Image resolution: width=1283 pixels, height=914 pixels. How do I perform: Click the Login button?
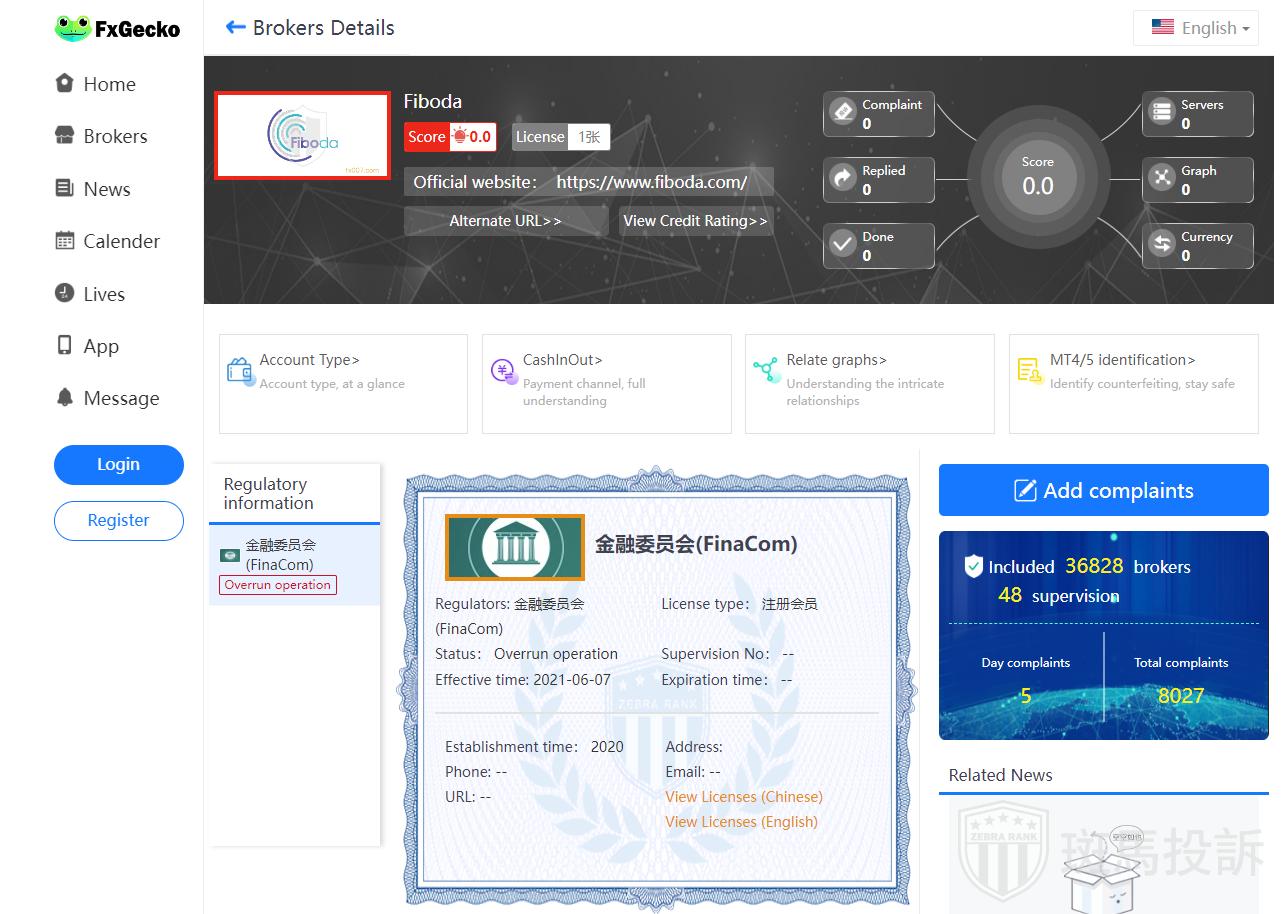[118, 465]
